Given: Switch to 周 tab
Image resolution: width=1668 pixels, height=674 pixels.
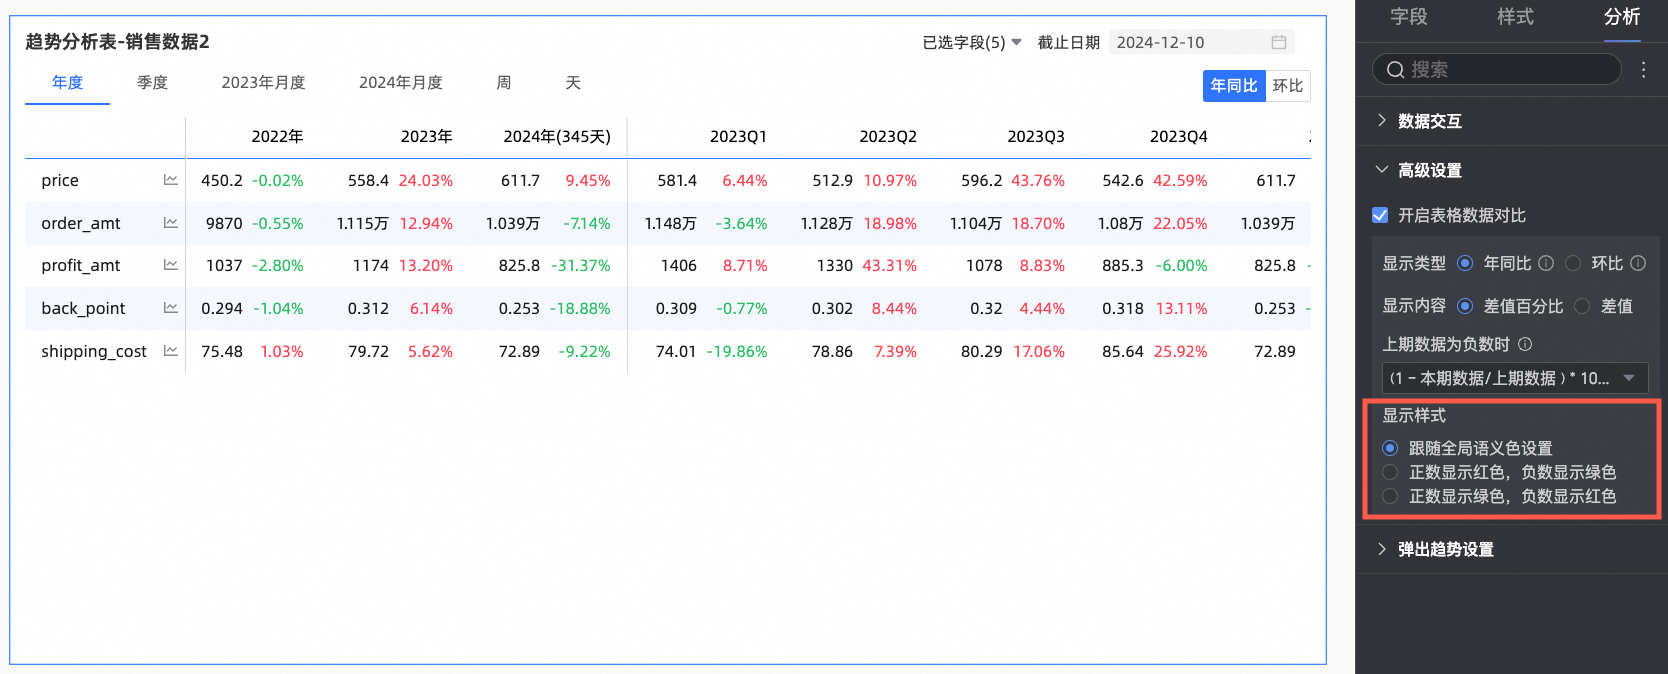Looking at the screenshot, I should (504, 83).
